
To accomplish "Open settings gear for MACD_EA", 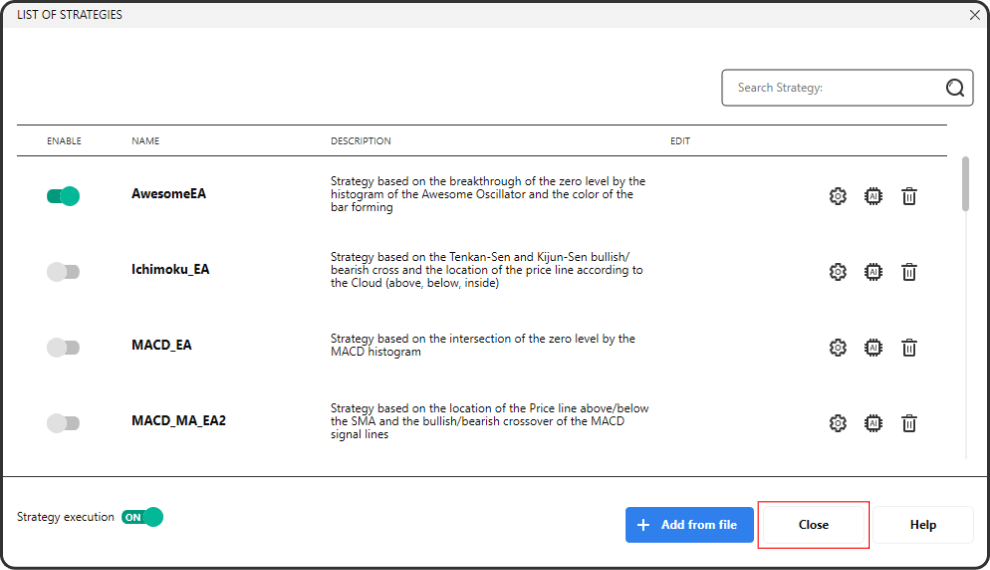I will [838, 348].
